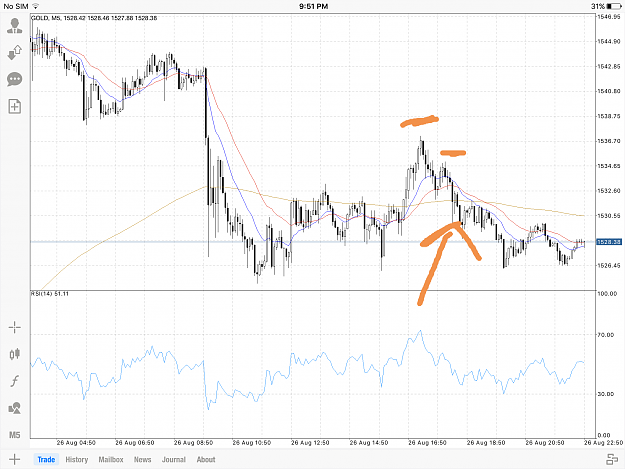Select the 26 Aug 08:50 time label
The width and height of the screenshot is (625, 469).
tap(193, 443)
